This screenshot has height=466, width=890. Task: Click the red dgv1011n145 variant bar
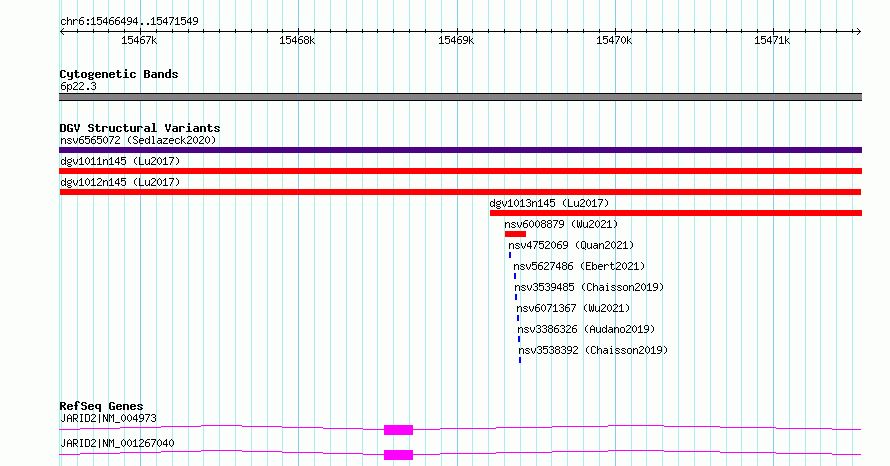[x=460, y=171]
